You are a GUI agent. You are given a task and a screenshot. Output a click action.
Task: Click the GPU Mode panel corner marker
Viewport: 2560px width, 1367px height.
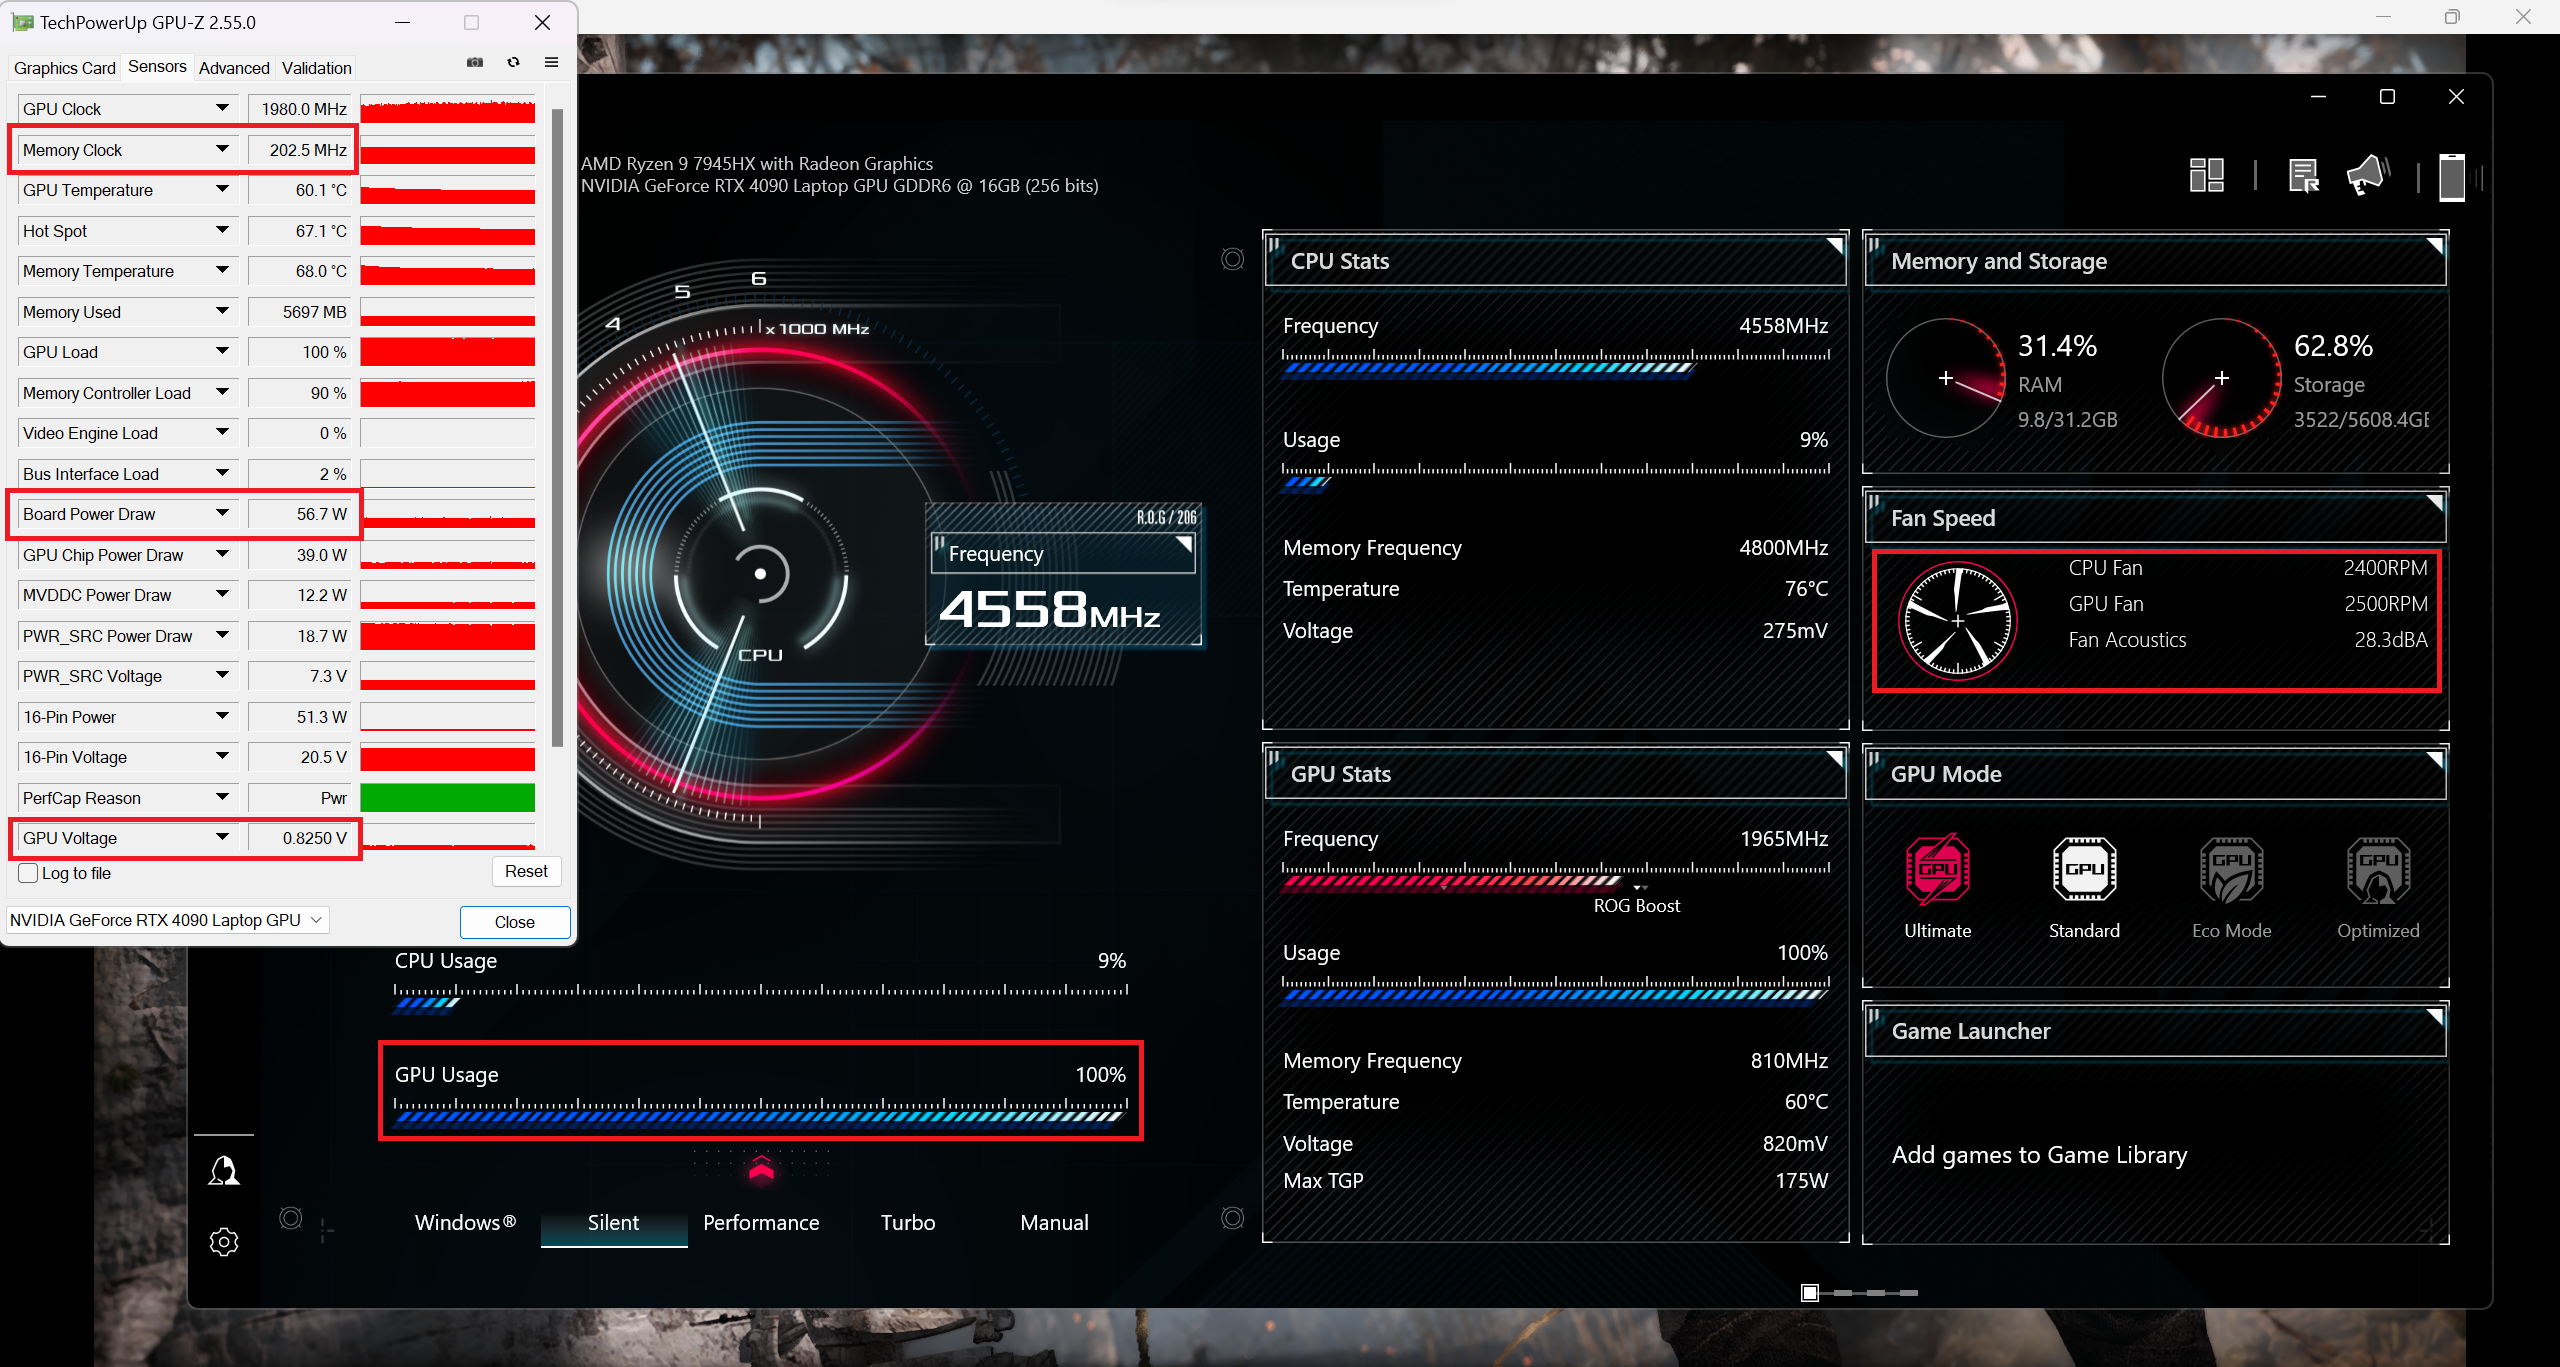tap(2435, 759)
